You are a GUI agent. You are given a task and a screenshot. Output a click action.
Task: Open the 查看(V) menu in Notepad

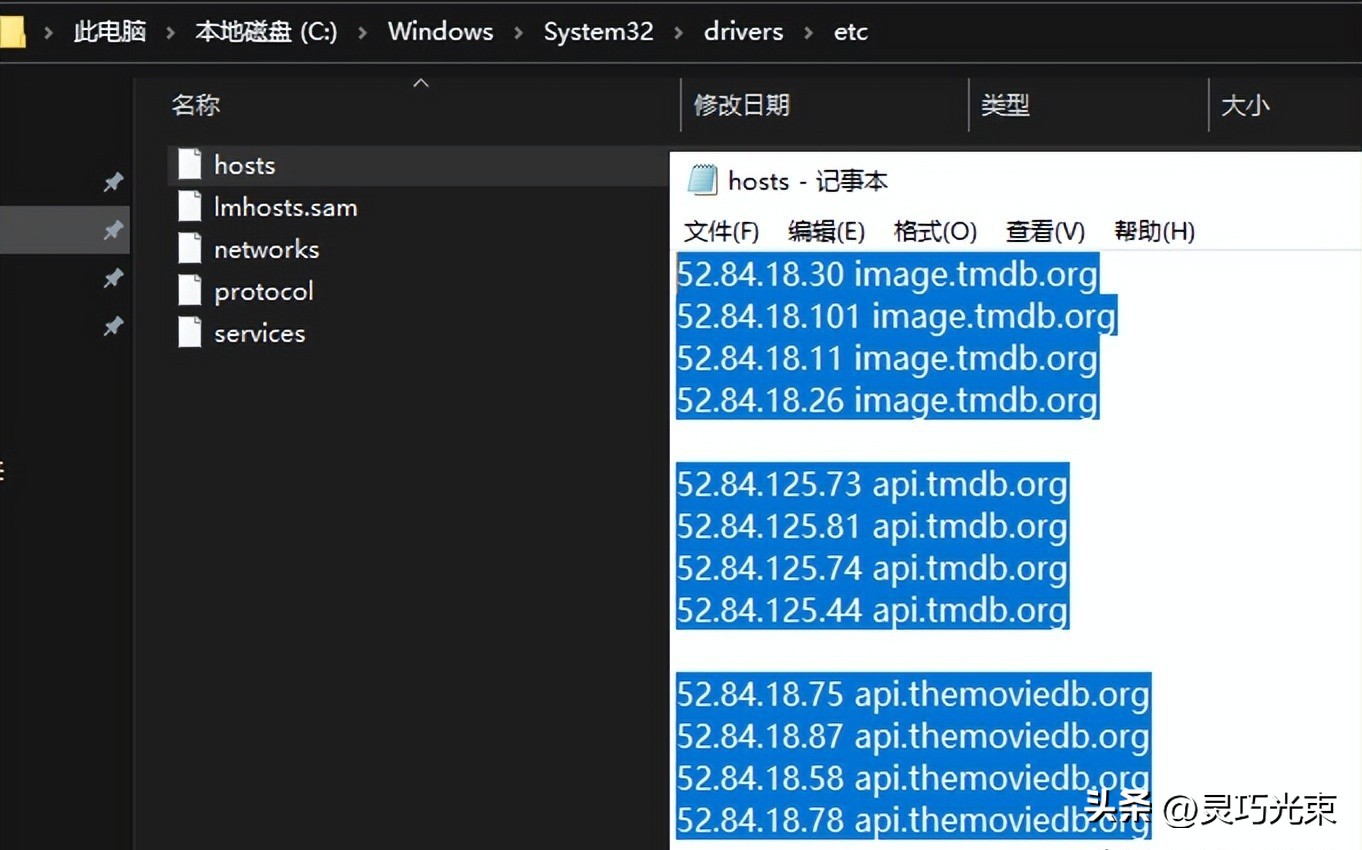[x=1045, y=232]
